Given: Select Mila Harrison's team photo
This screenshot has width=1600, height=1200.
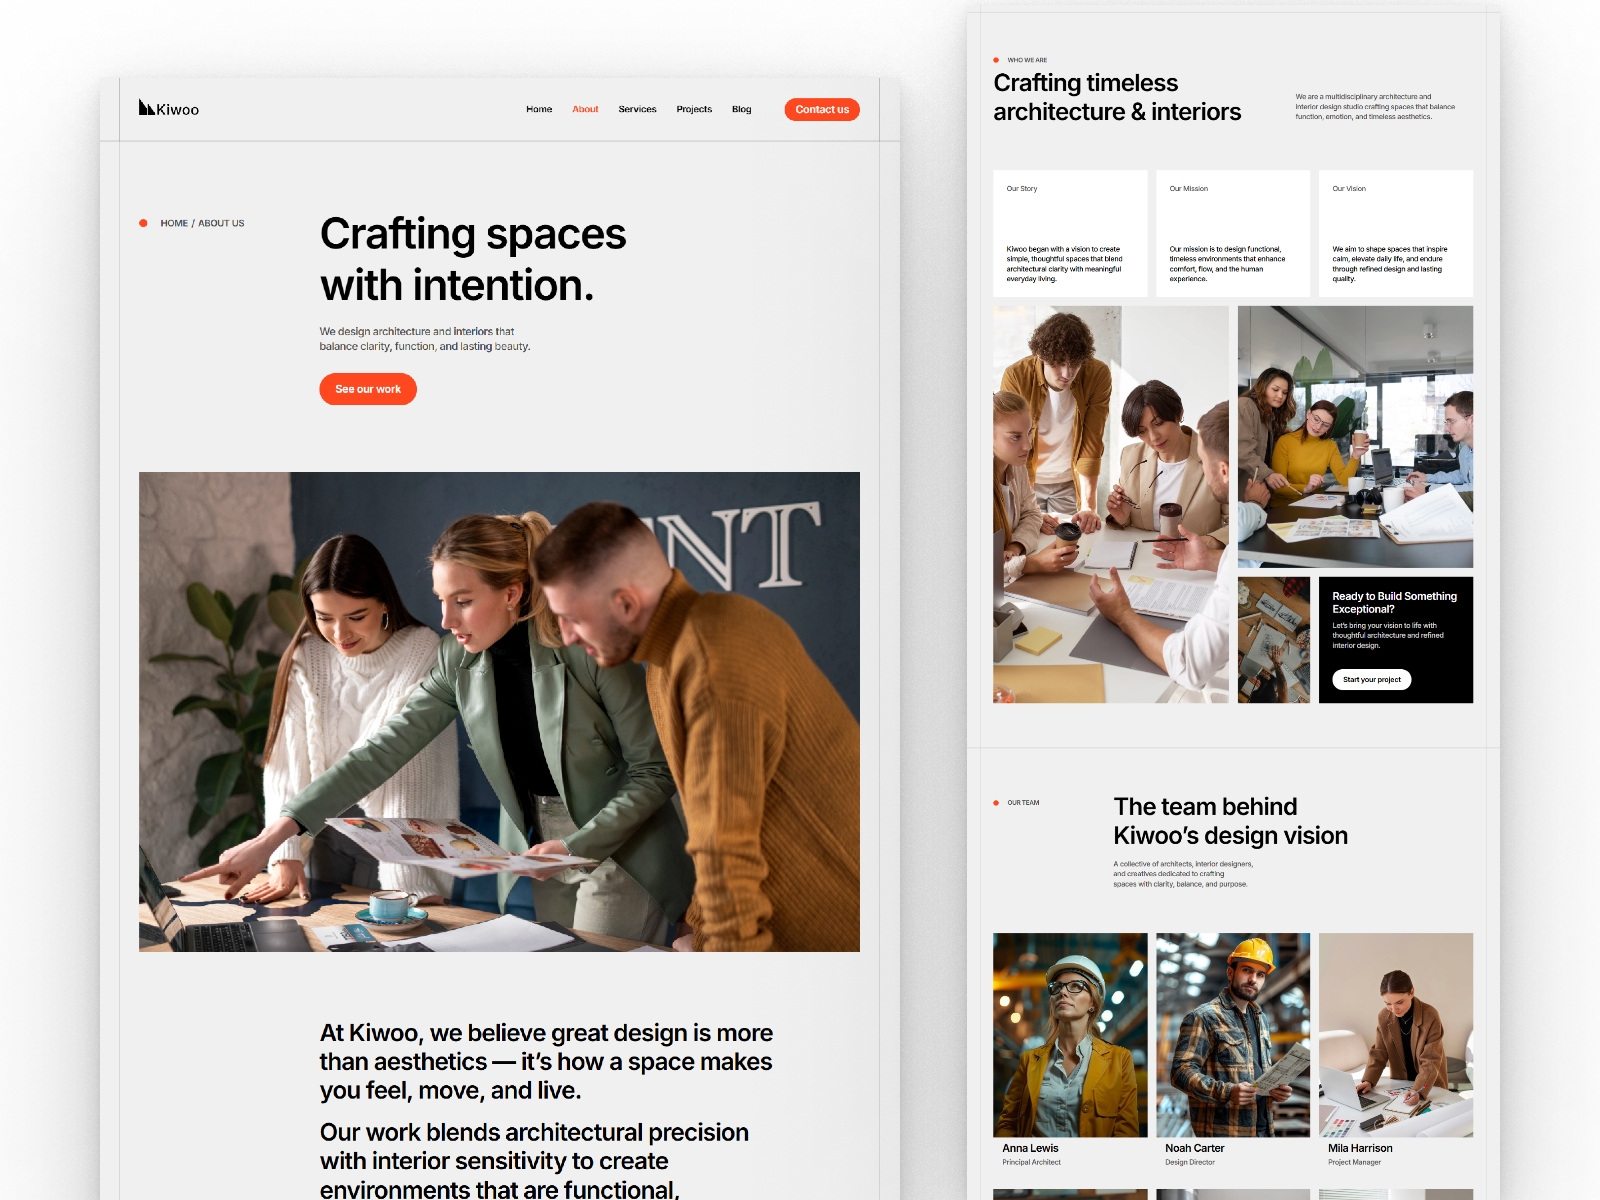Looking at the screenshot, I should (x=1395, y=1035).
